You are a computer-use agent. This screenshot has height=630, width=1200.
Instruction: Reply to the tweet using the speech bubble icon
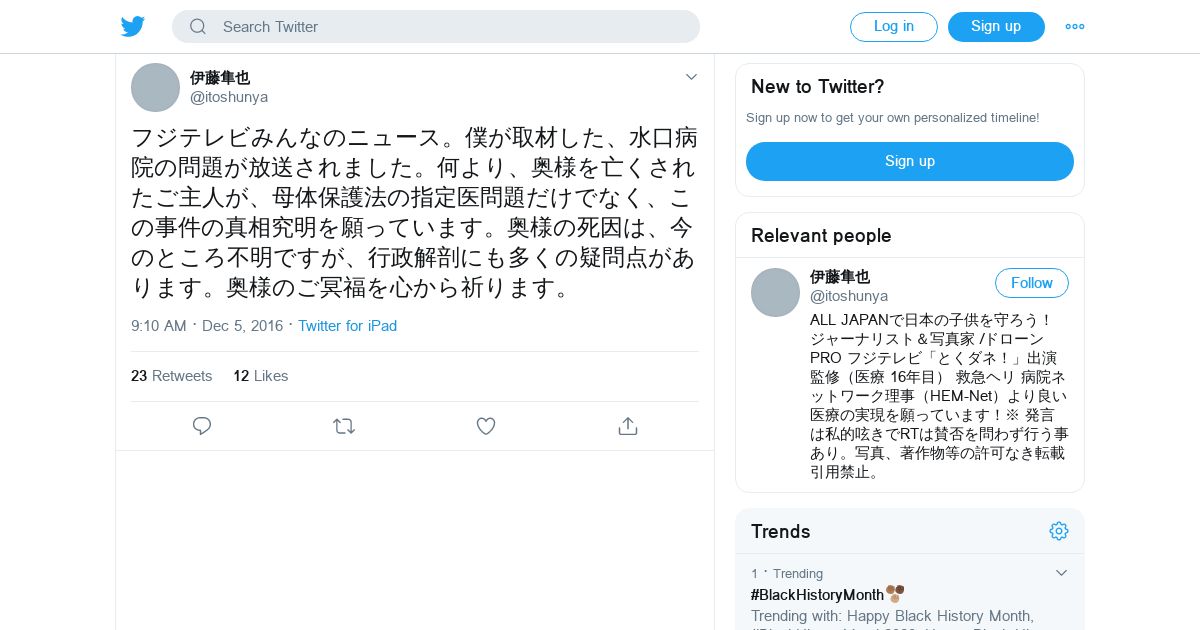[x=202, y=426]
